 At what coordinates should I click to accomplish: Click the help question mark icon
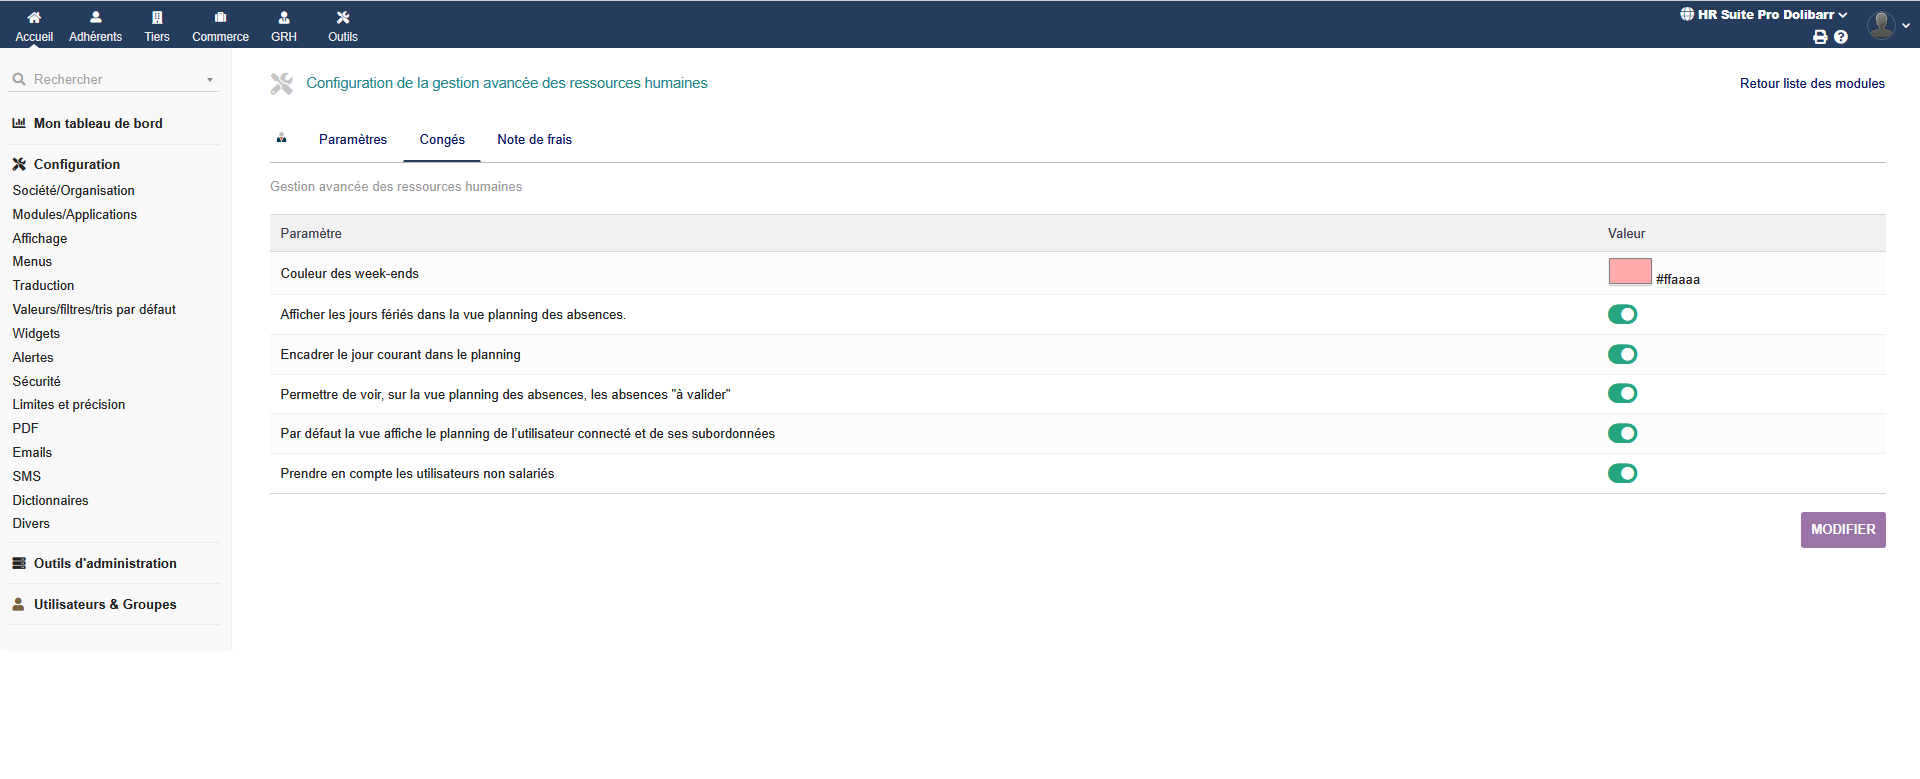click(1841, 37)
